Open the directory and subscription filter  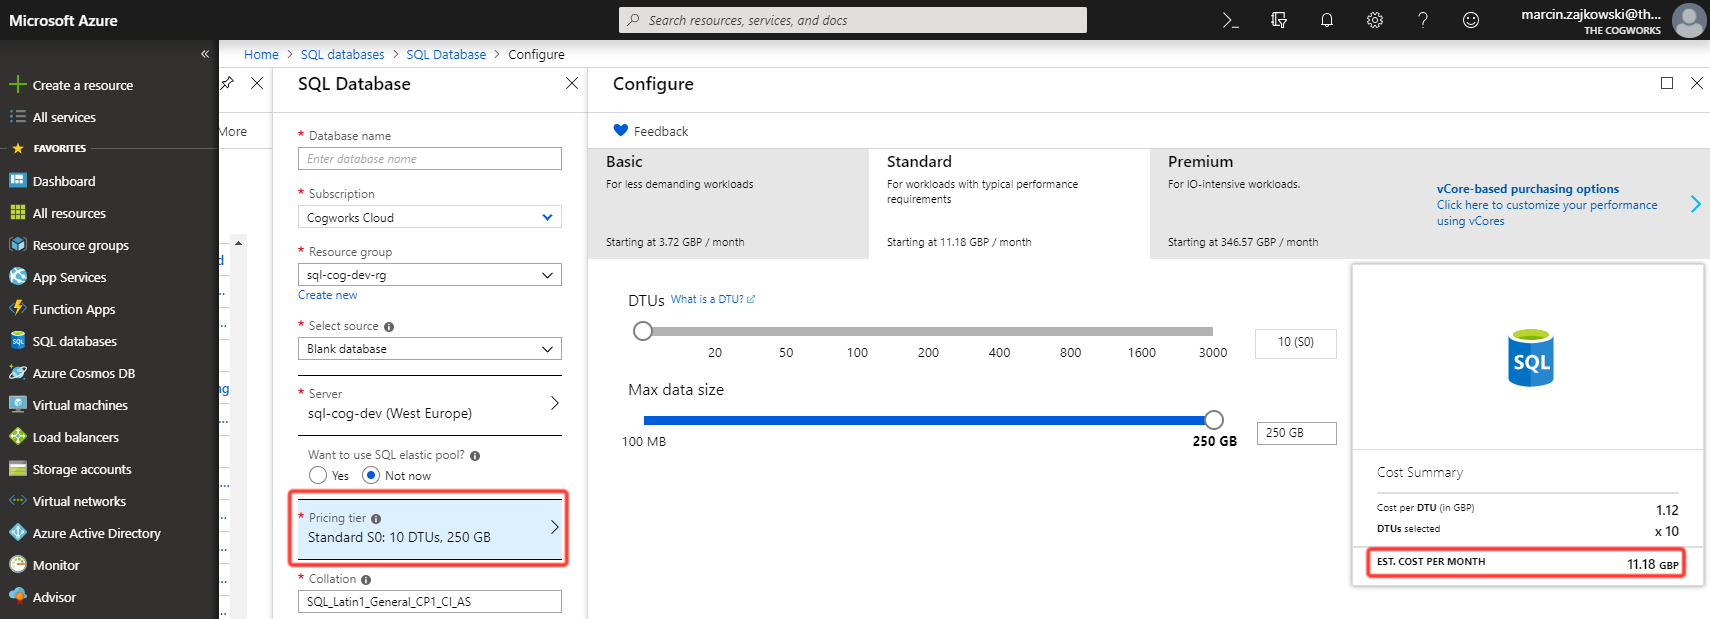1278,20
